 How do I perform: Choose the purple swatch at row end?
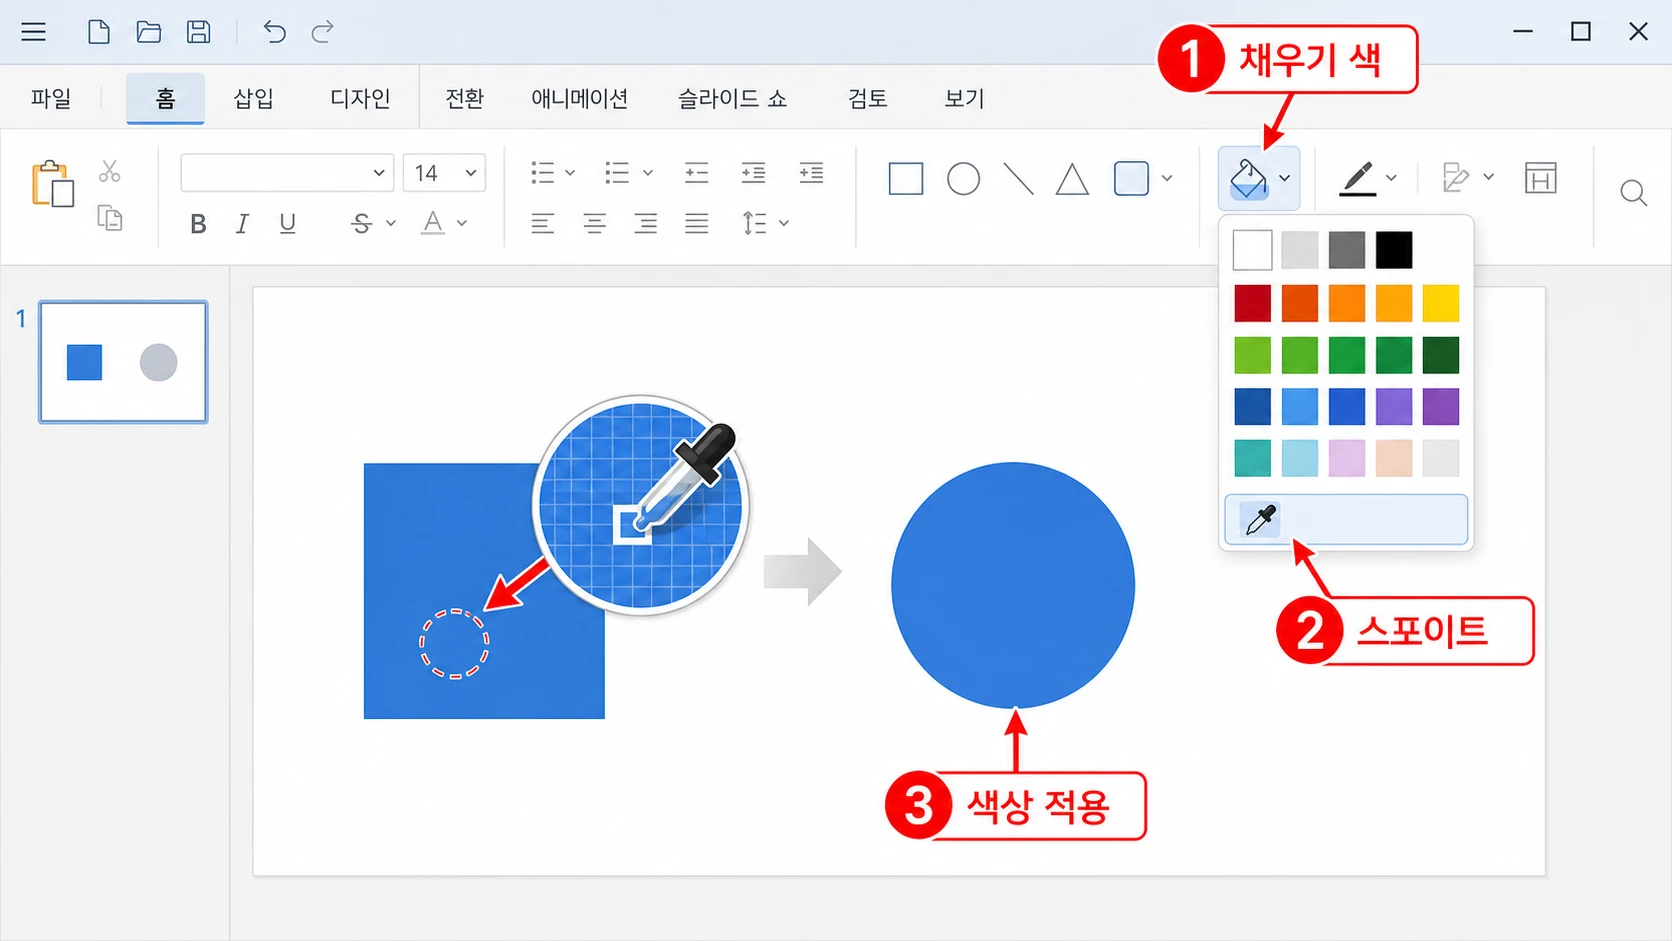tap(1441, 407)
